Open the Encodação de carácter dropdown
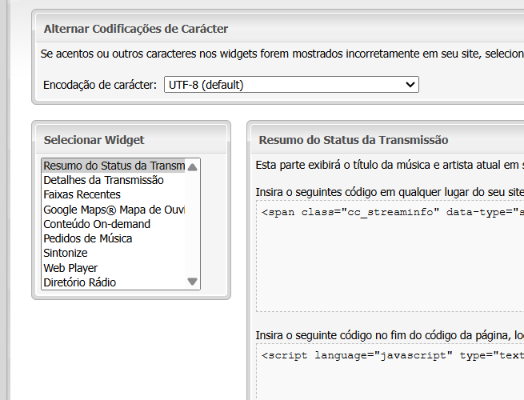This screenshot has width=524, height=400. click(x=291, y=85)
